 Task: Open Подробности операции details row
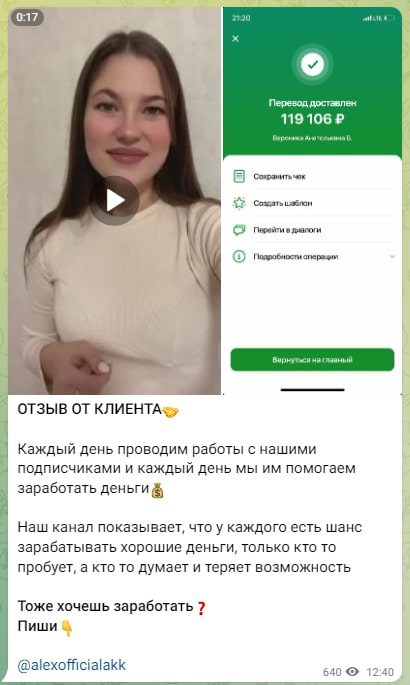pos(312,257)
